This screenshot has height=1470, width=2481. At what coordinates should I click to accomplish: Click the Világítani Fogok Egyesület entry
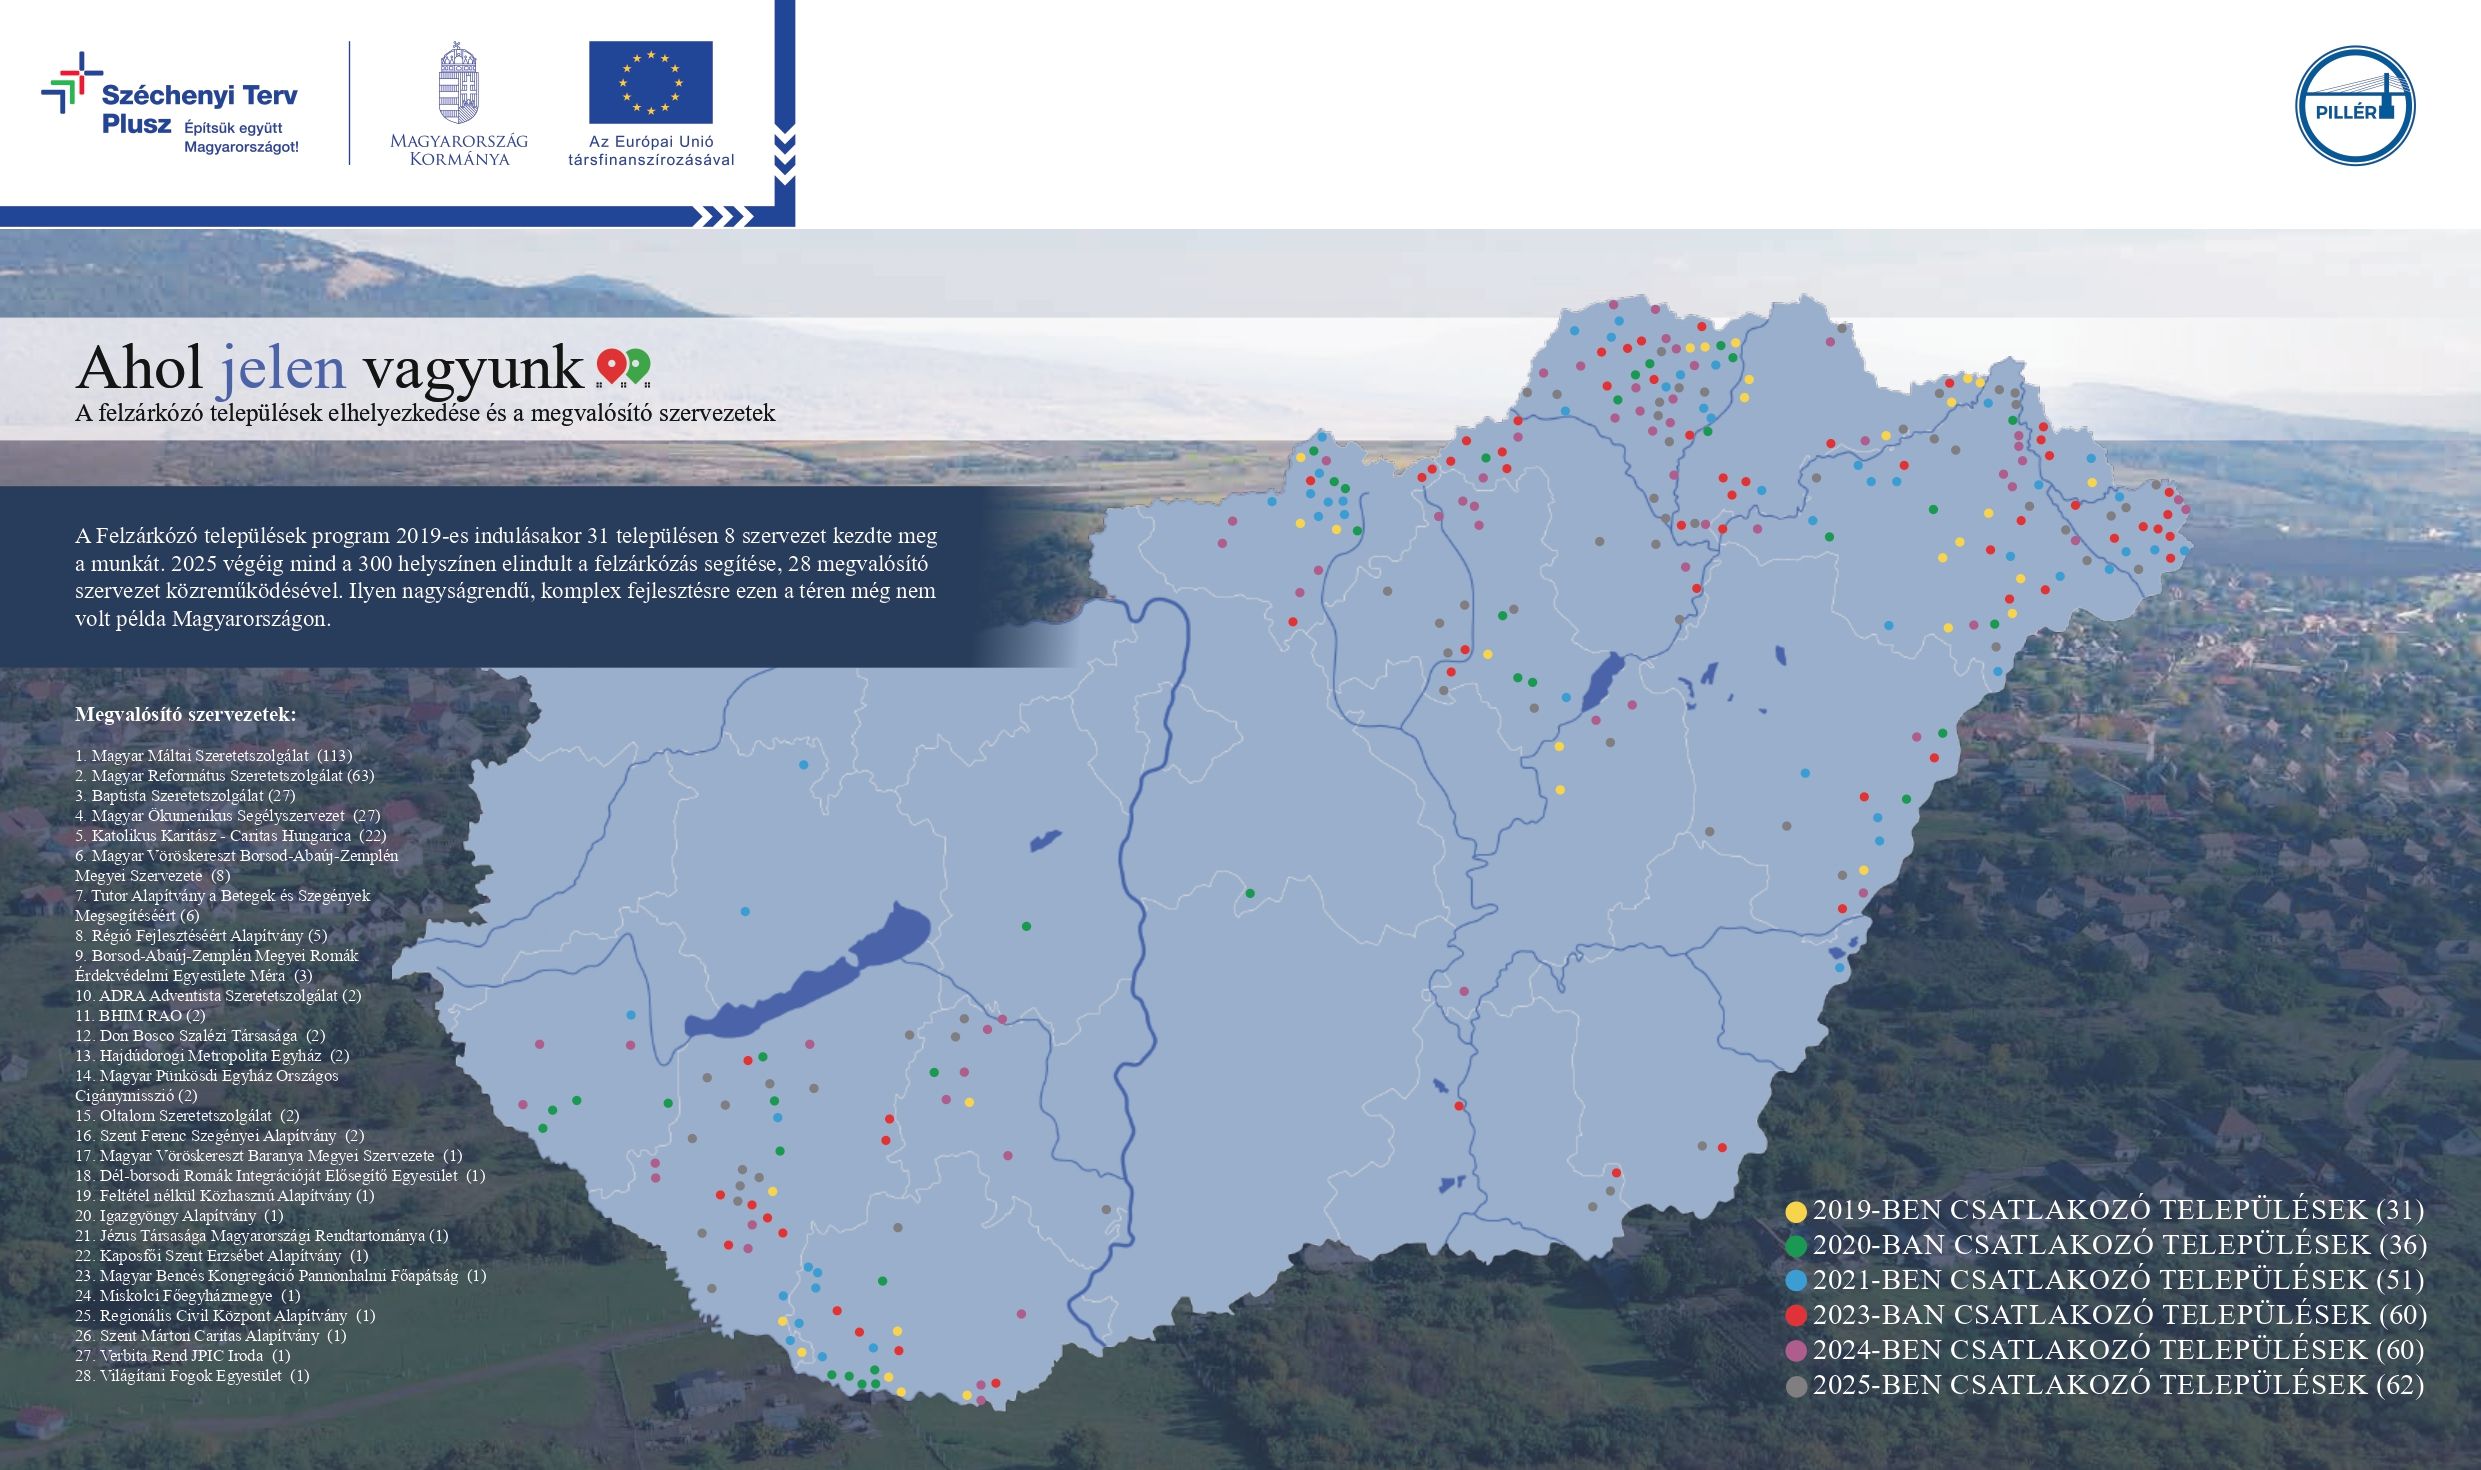[x=192, y=1376]
